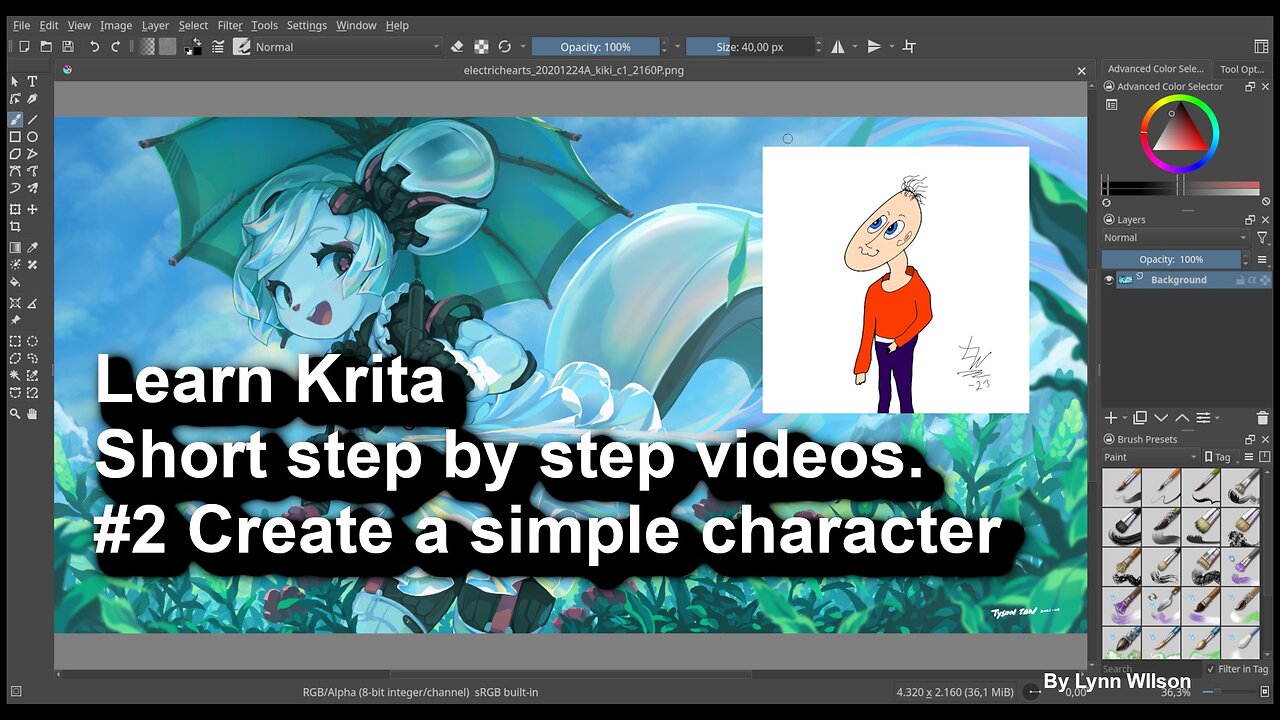Select the Rectangular Selection tool
Viewport: 1280px width, 720px height.
[x=15, y=342]
